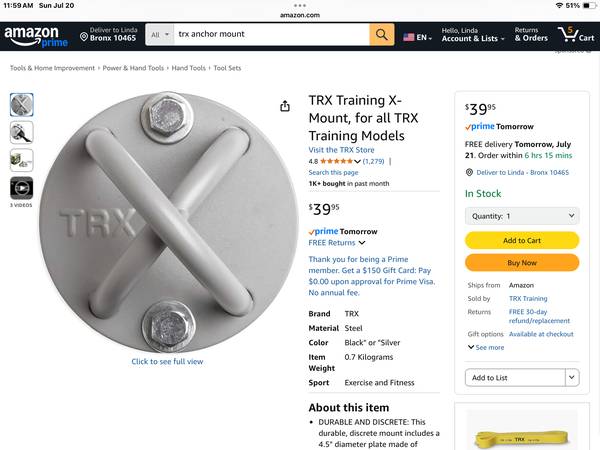
Task: Open the Hand Tools breadcrumb
Action: click(188, 68)
